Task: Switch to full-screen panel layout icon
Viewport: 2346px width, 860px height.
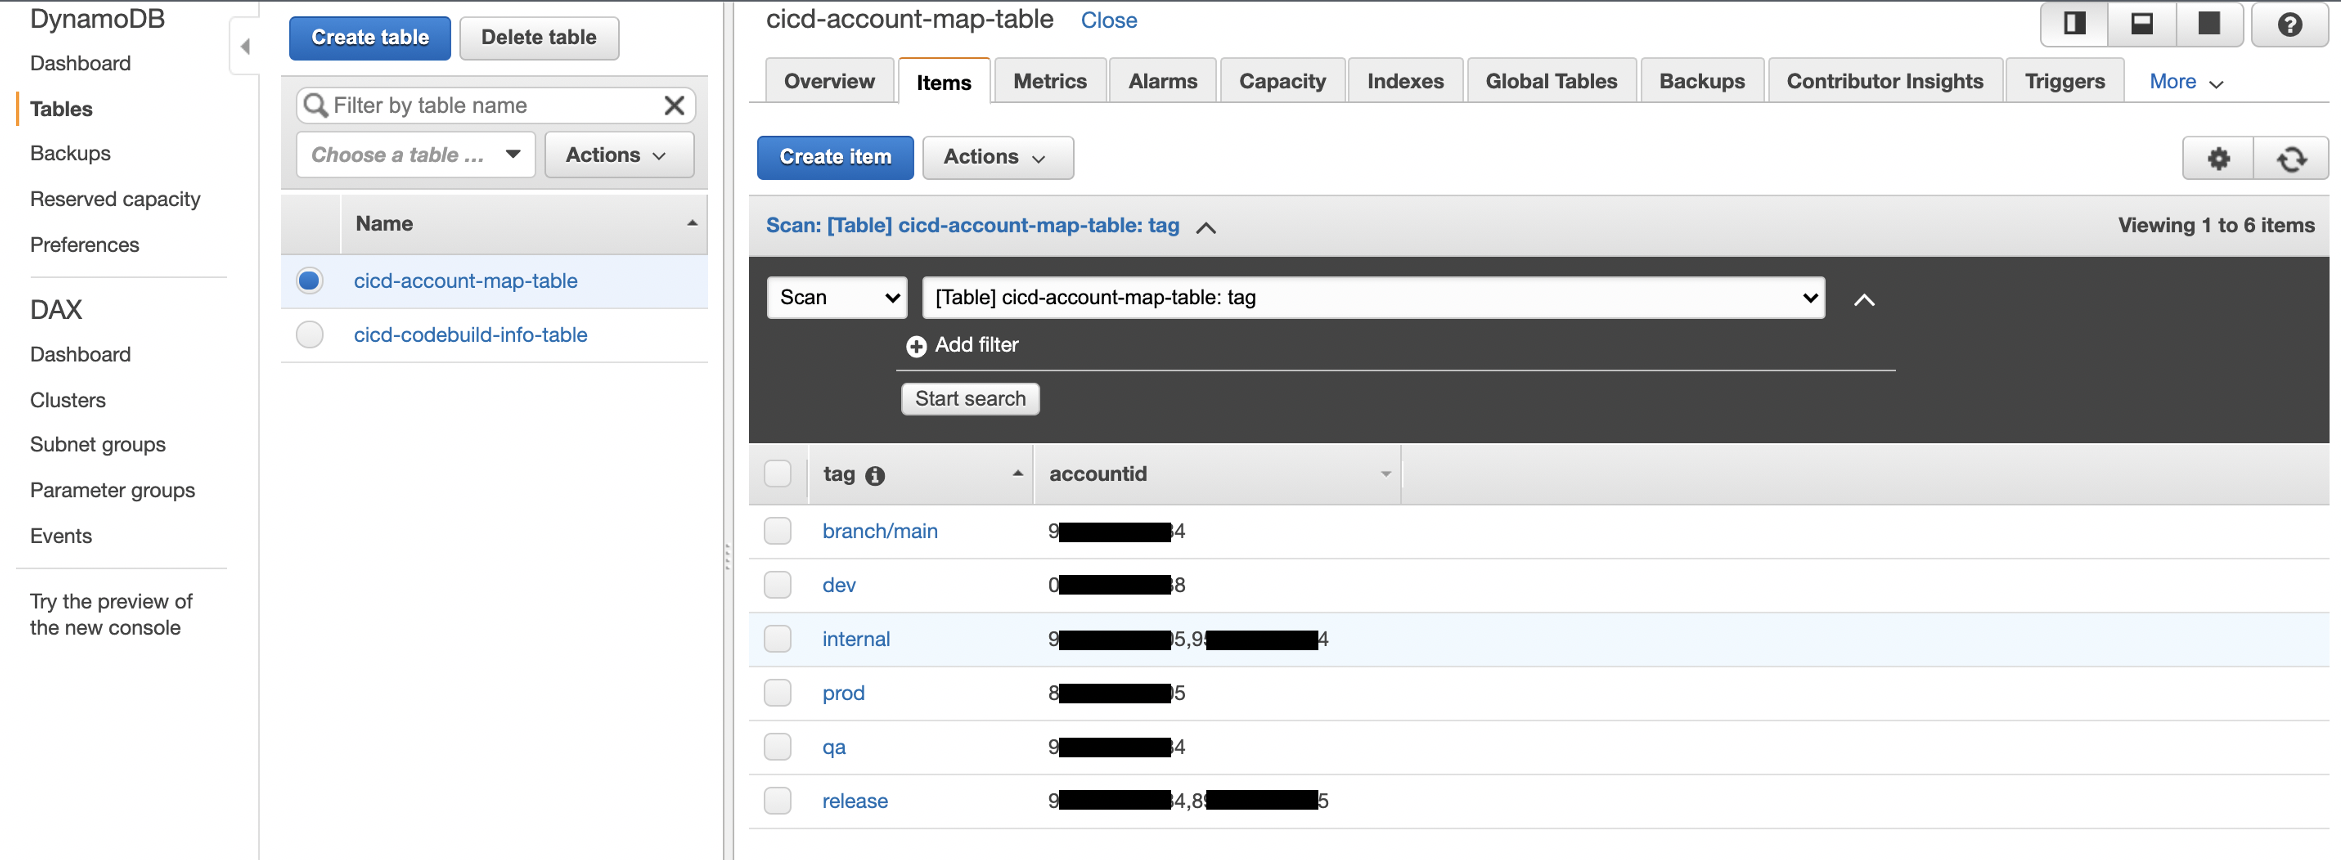Action: pyautogui.click(x=2209, y=24)
